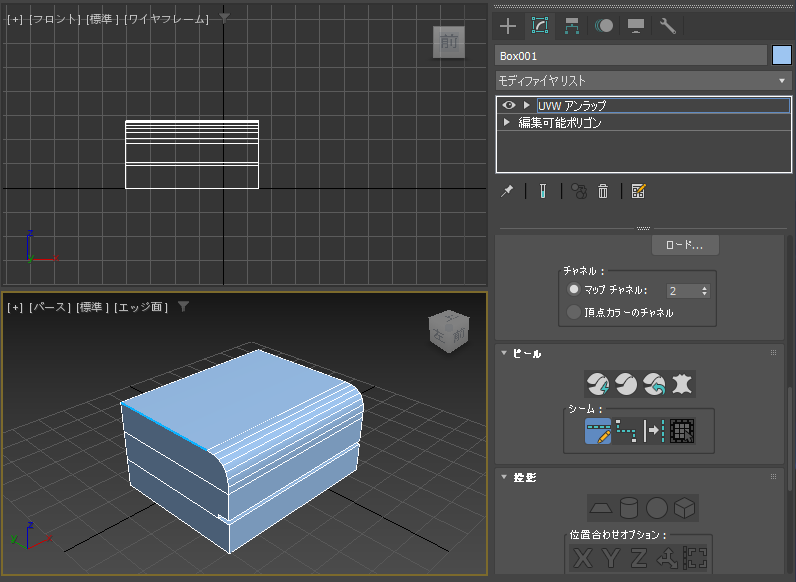This screenshot has height=582, width=796.
Task: Click the trash Remove Modifier icon
Action: (603, 191)
